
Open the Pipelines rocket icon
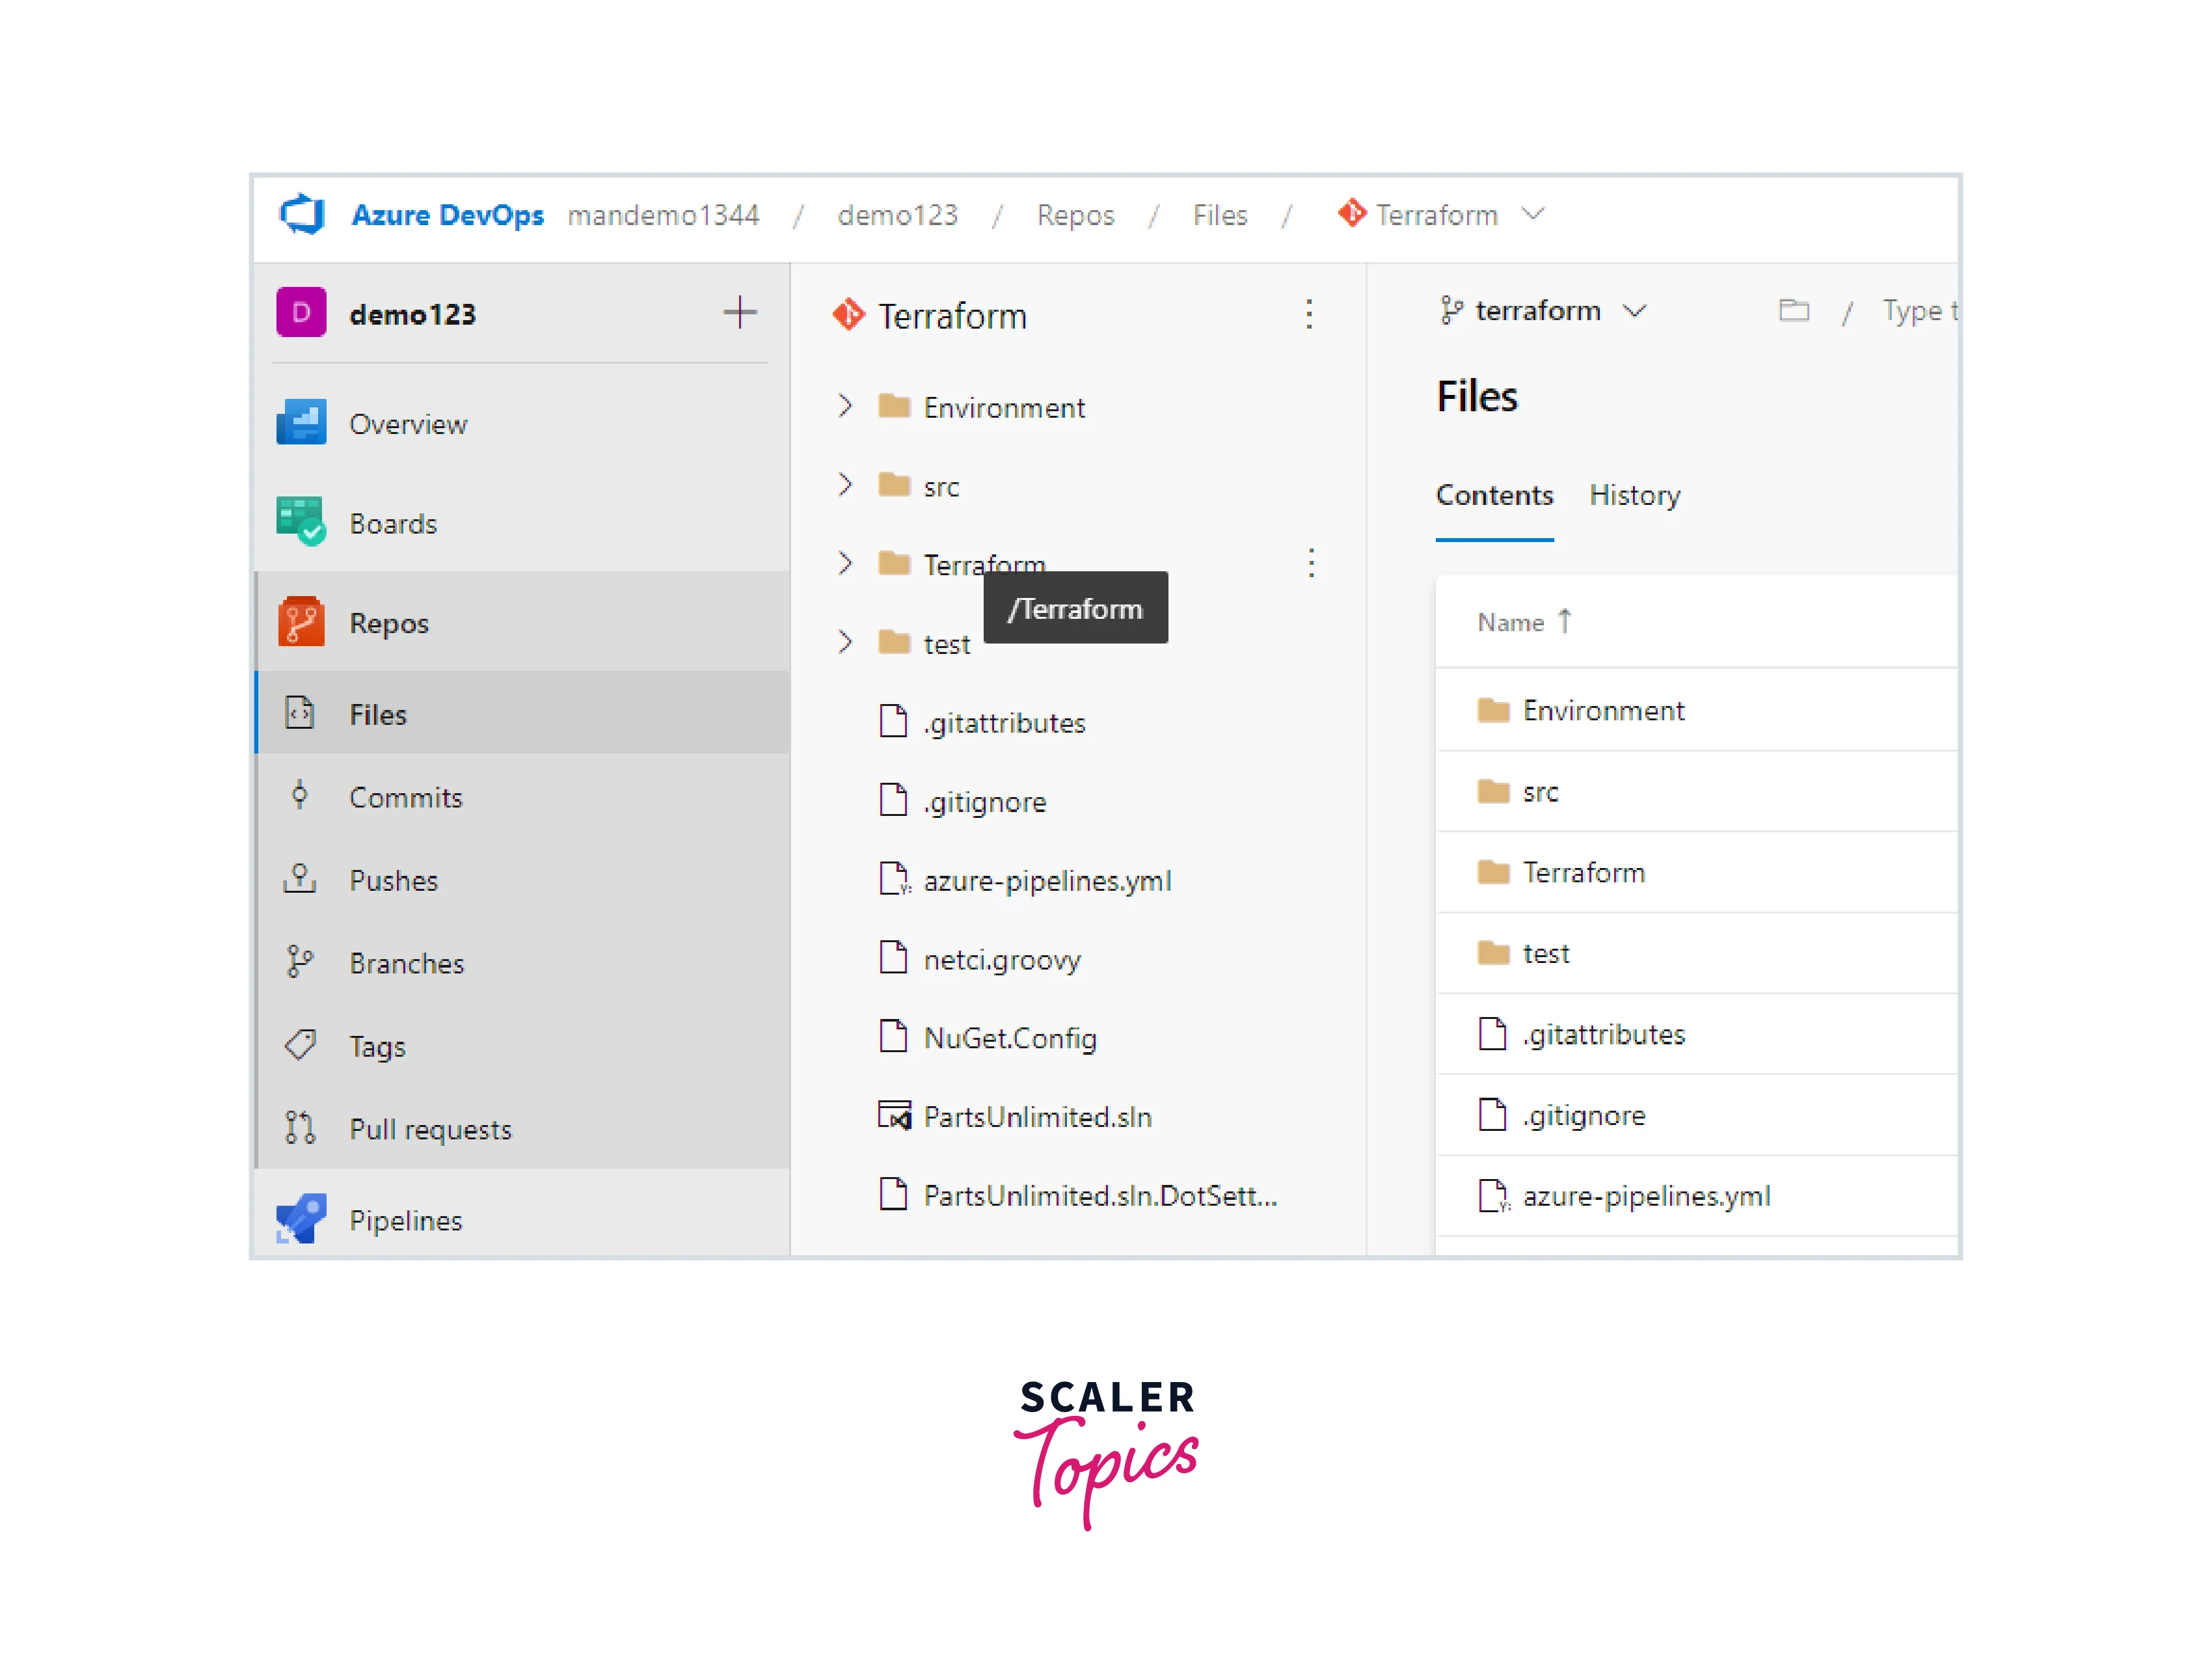point(301,1219)
